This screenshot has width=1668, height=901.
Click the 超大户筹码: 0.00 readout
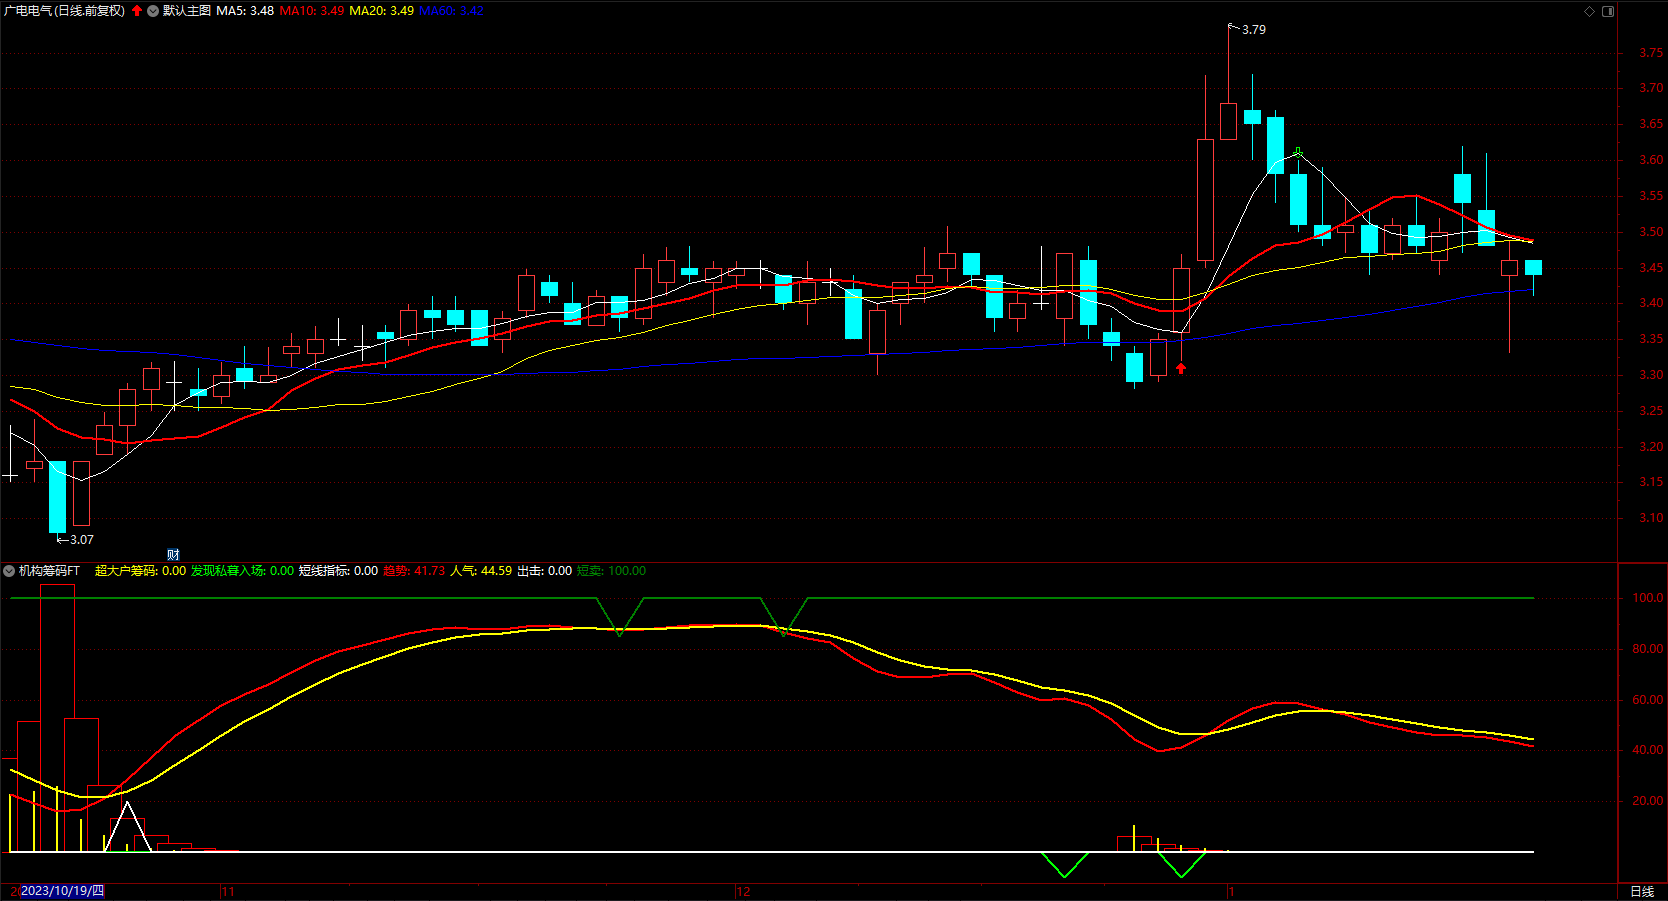(x=140, y=571)
